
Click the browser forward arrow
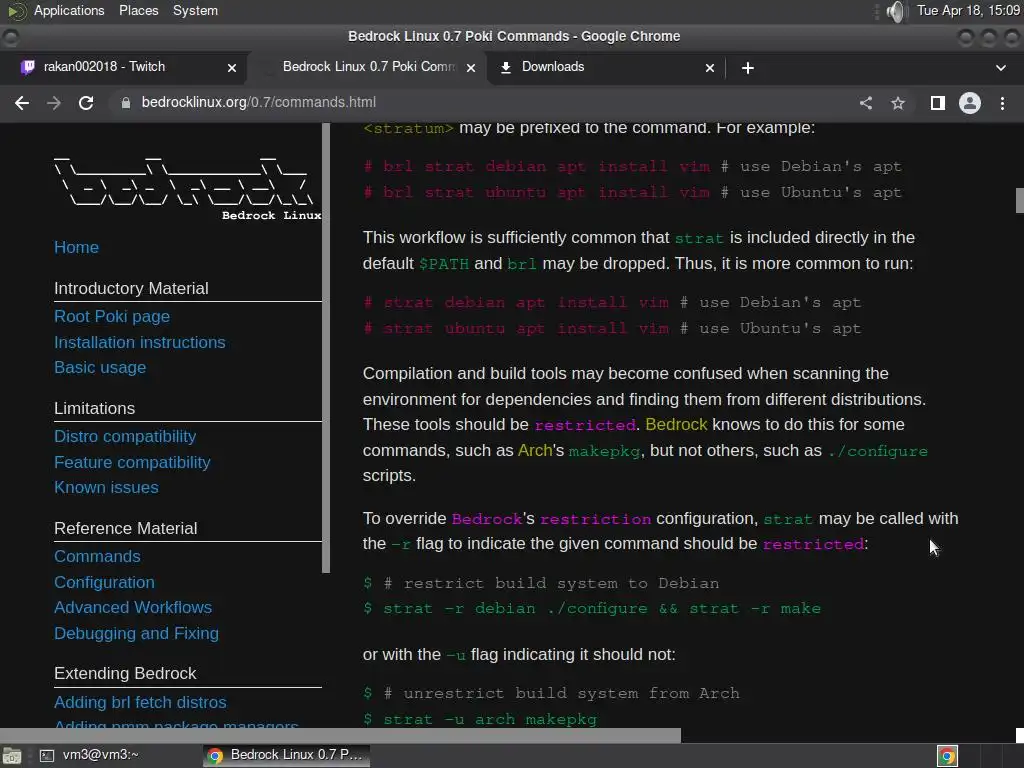point(54,103)
